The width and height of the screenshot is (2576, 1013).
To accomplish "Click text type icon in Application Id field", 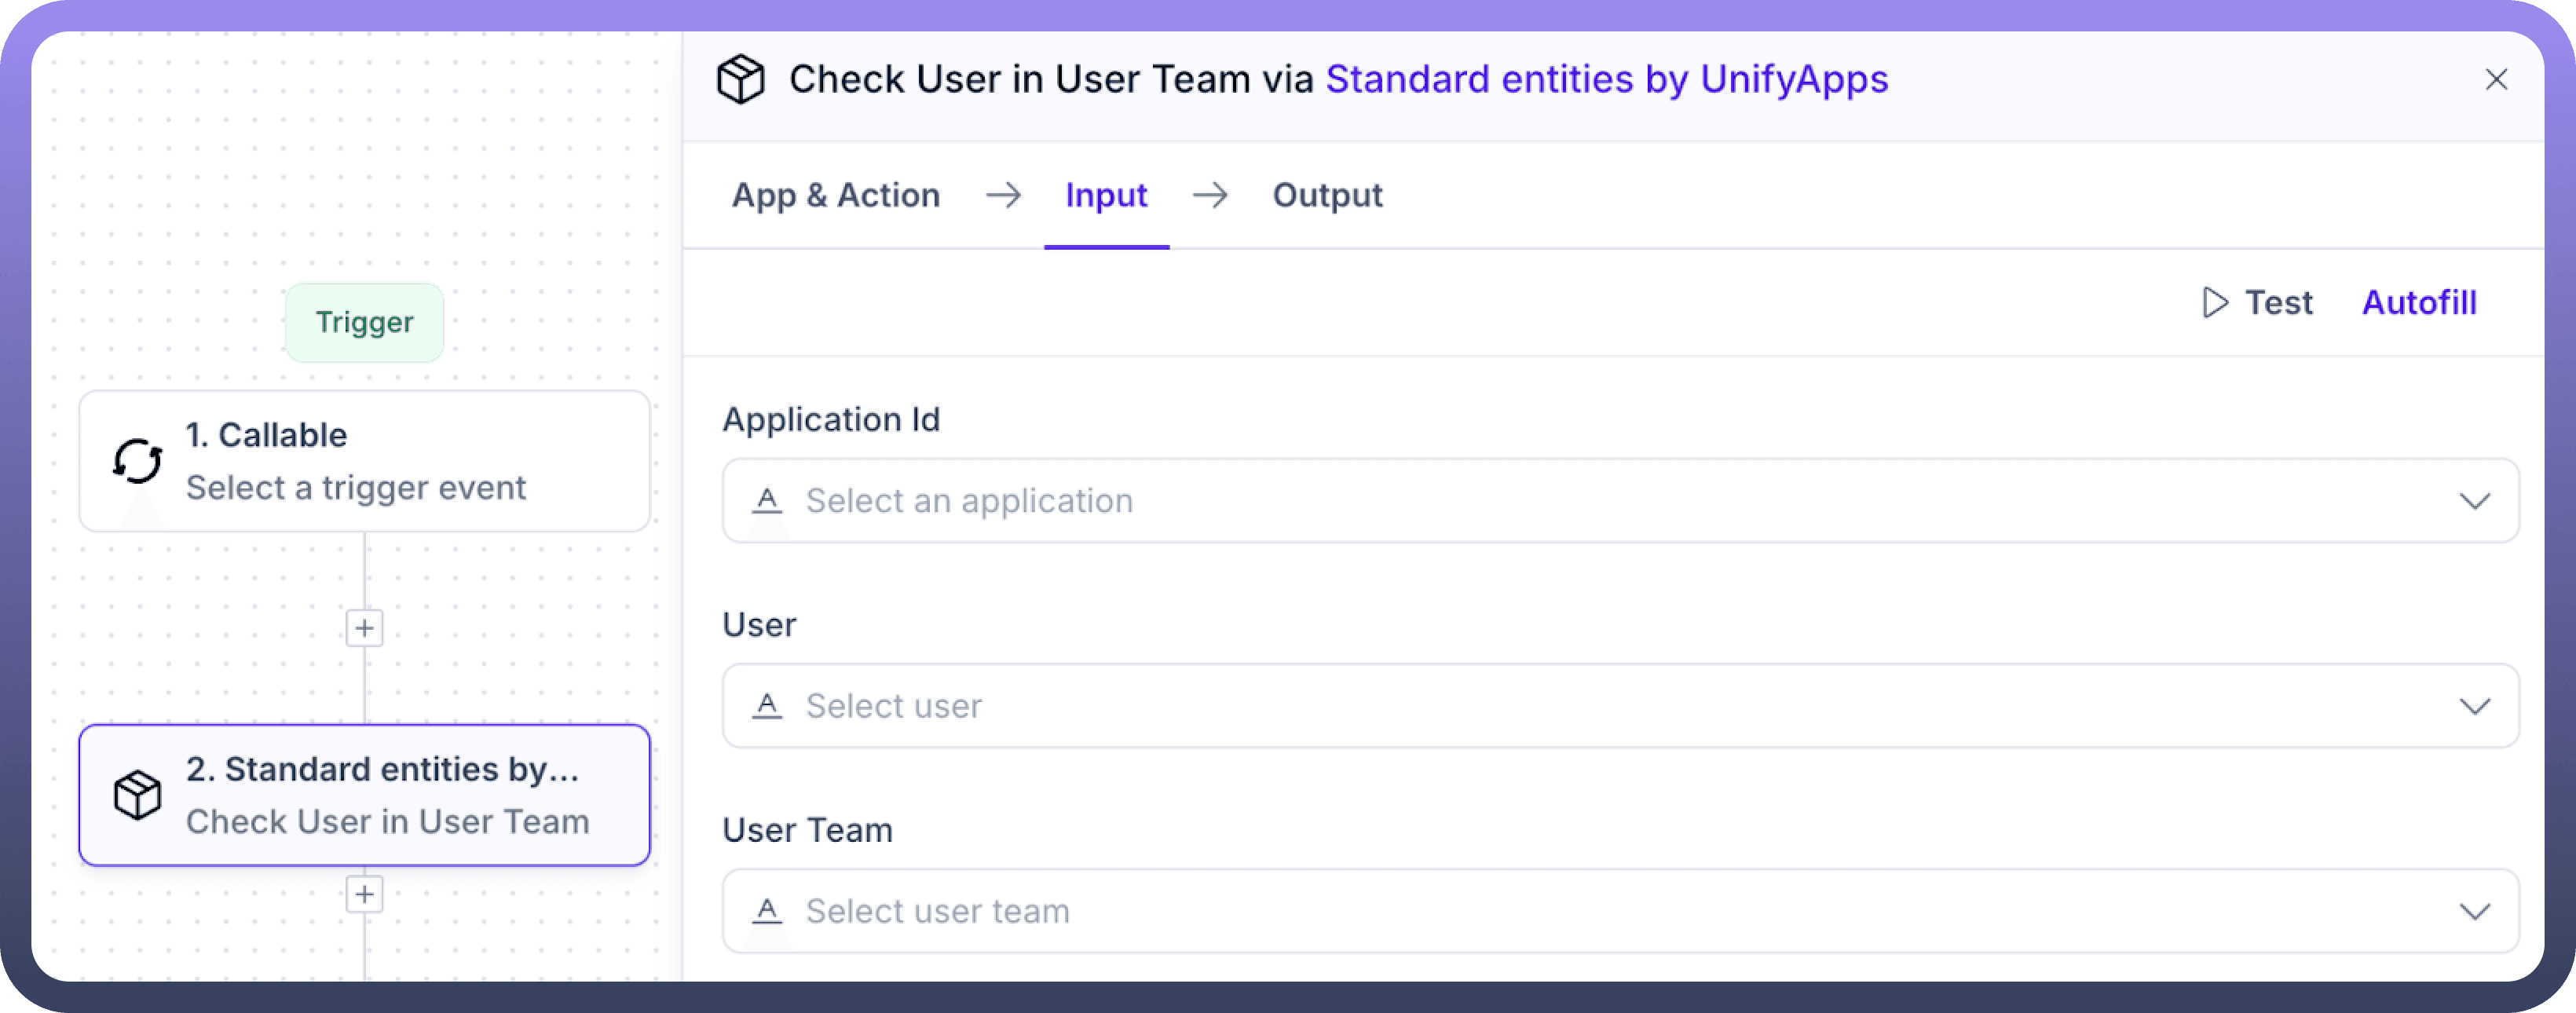I will coord(767,500).
